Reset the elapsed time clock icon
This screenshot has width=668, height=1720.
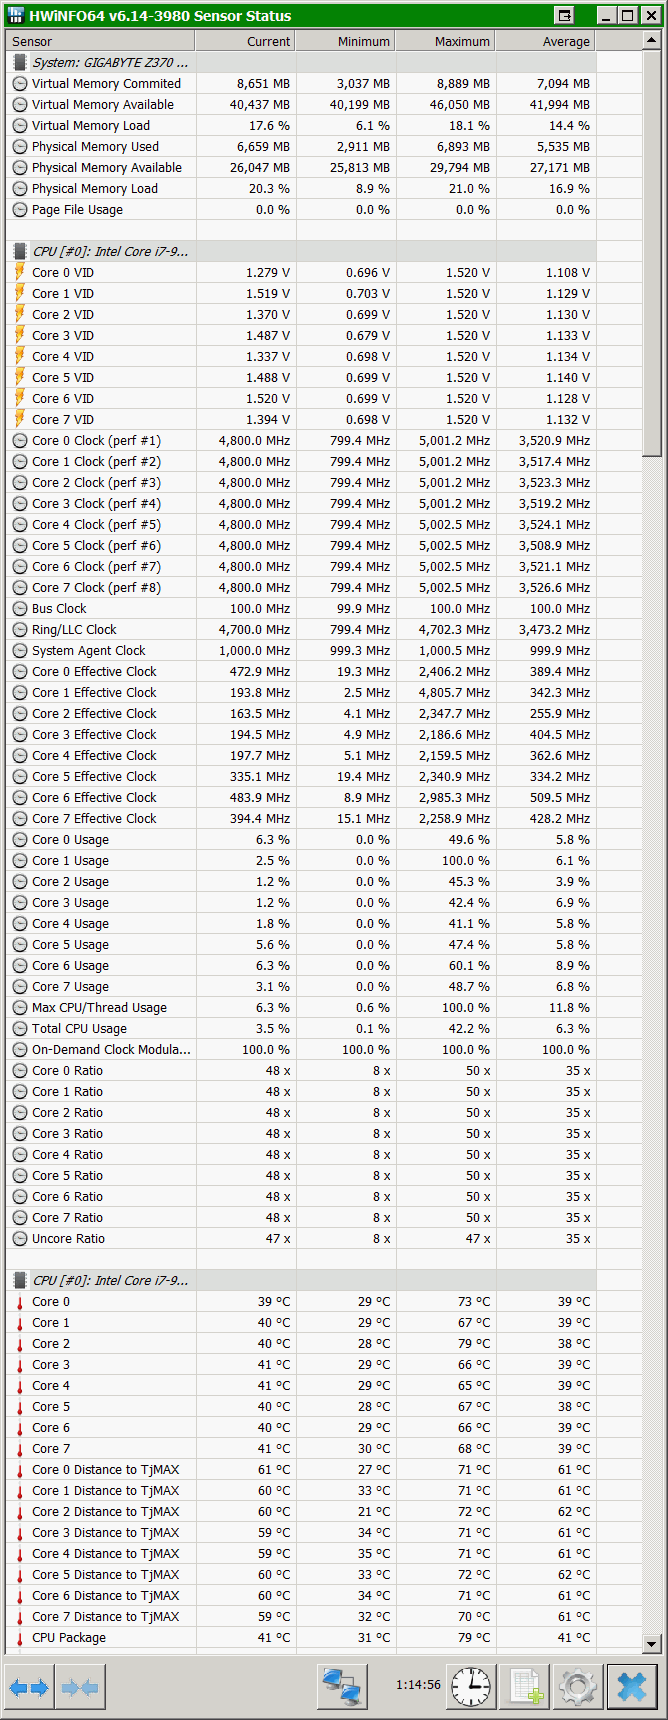pyautogui.click(x=471, y=1688)
